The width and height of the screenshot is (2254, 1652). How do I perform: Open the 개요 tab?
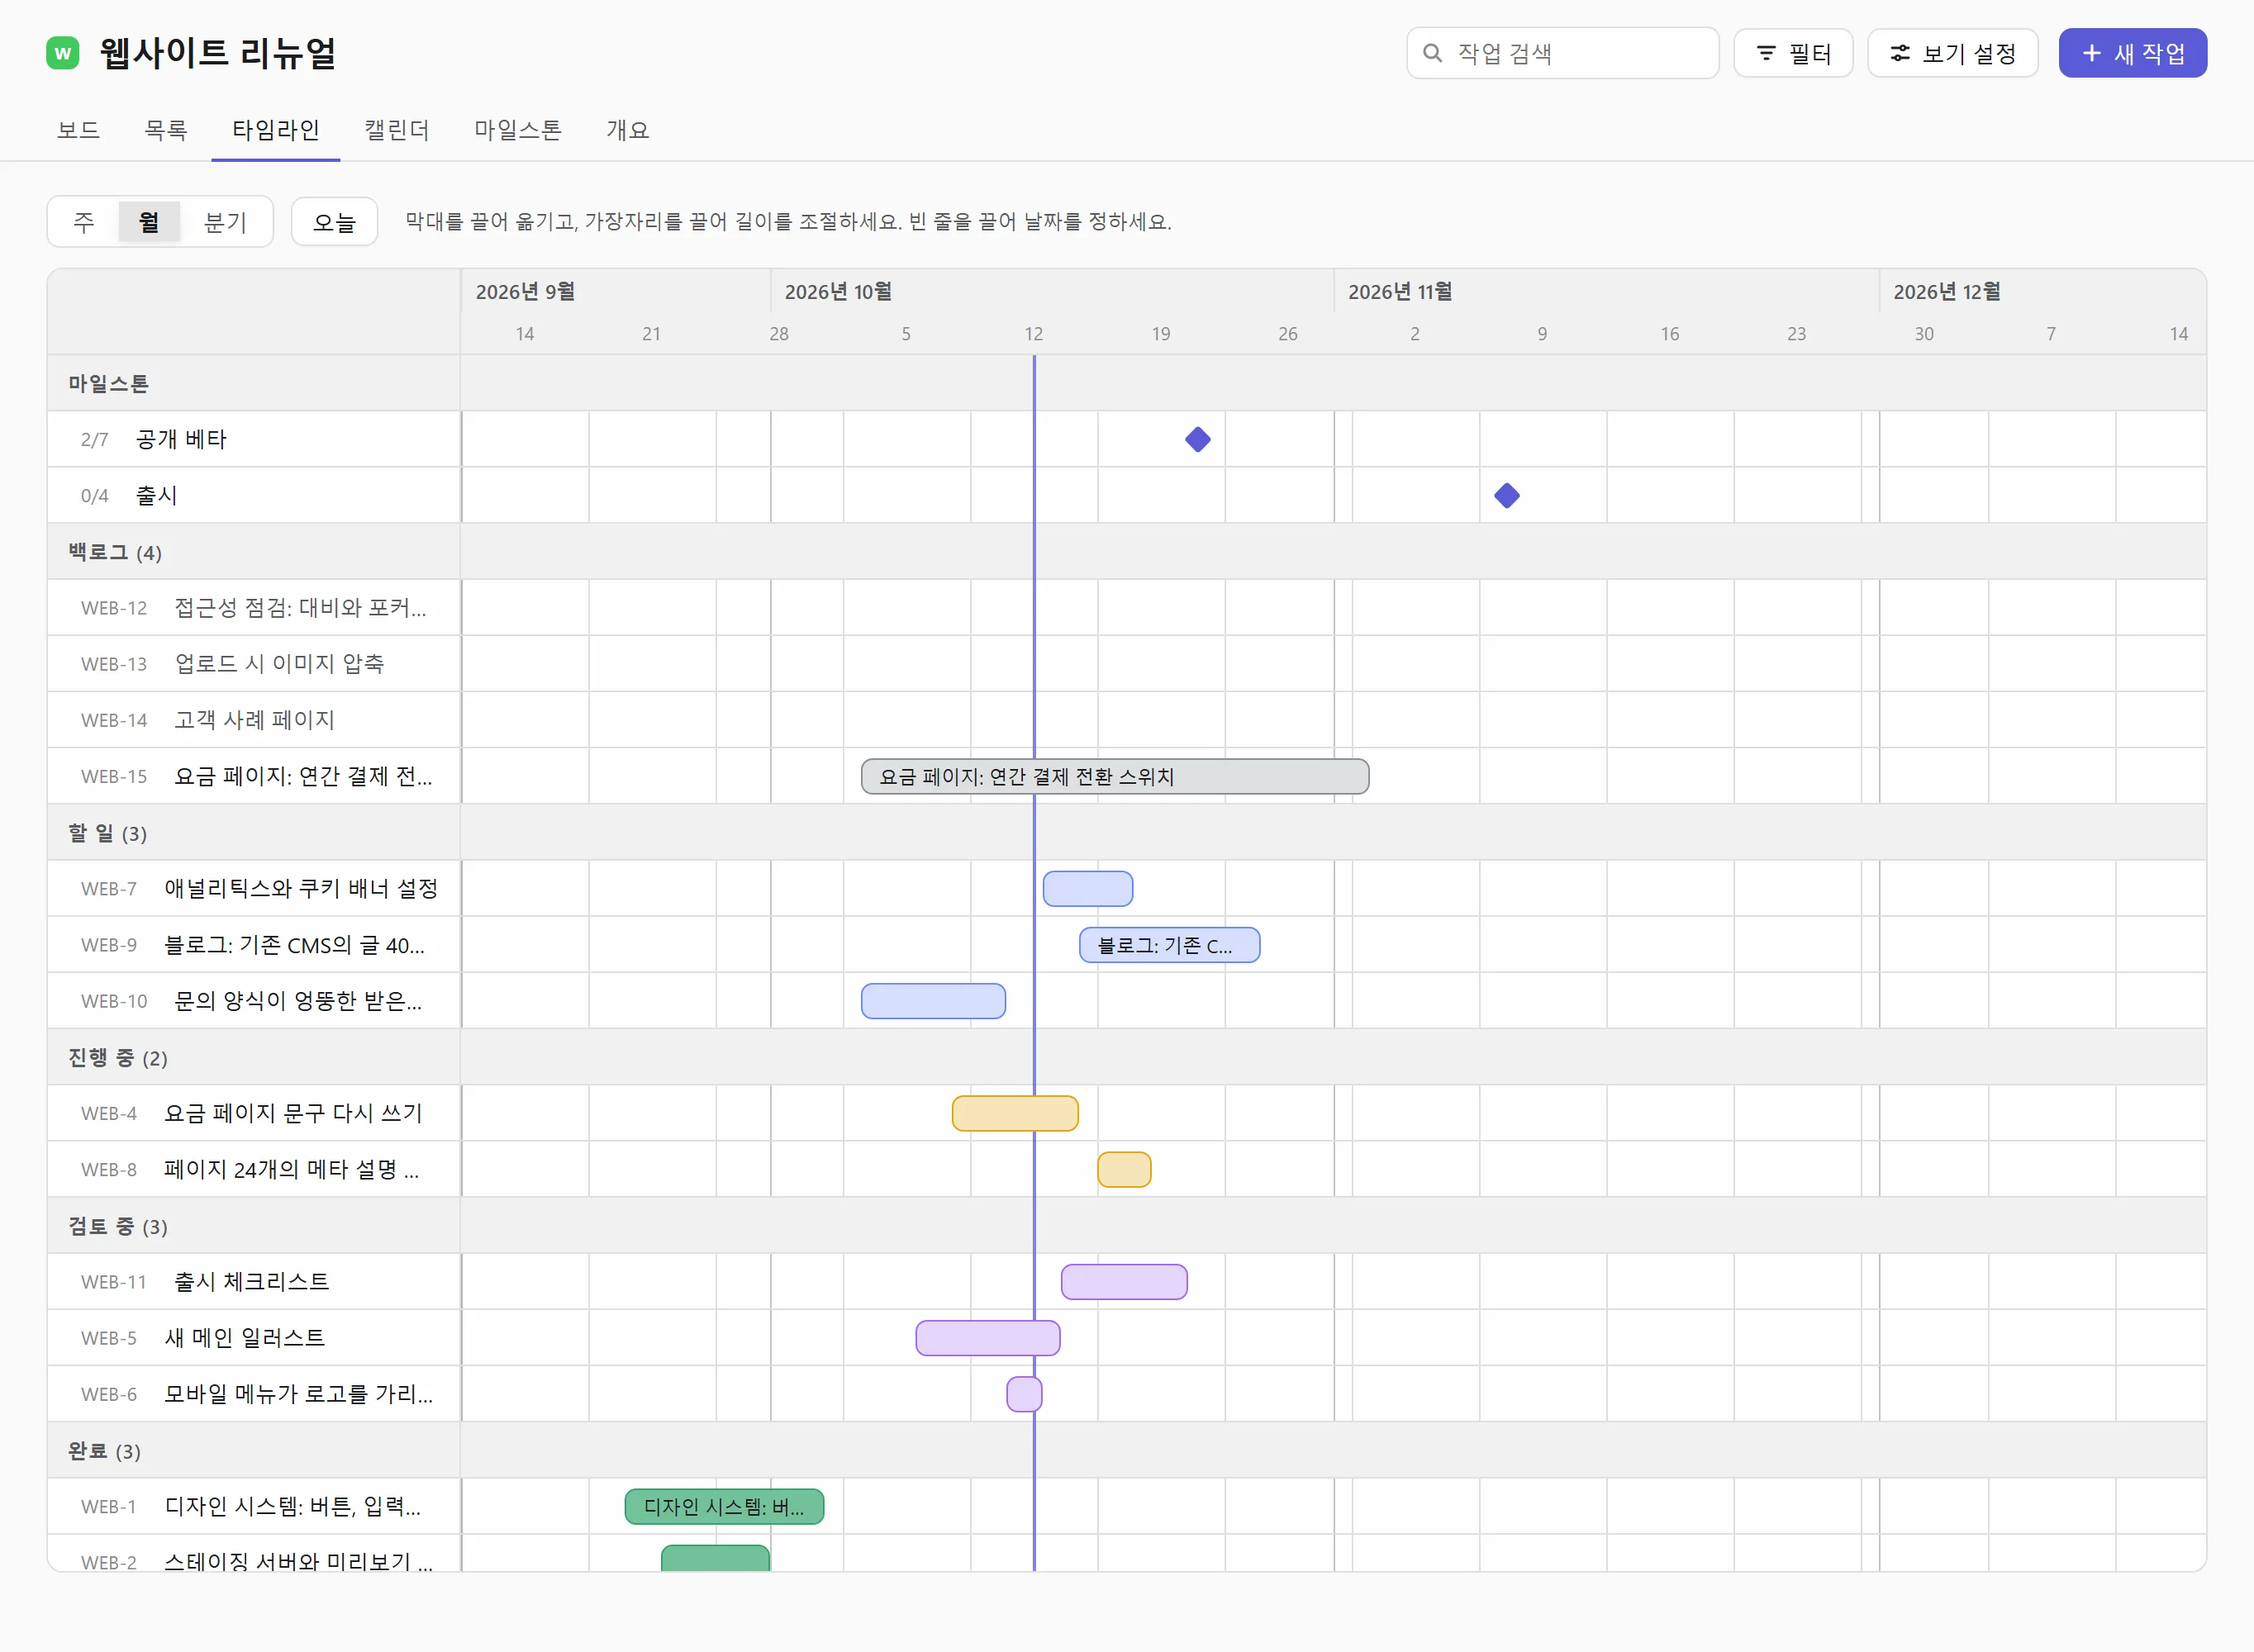[627, 130]
